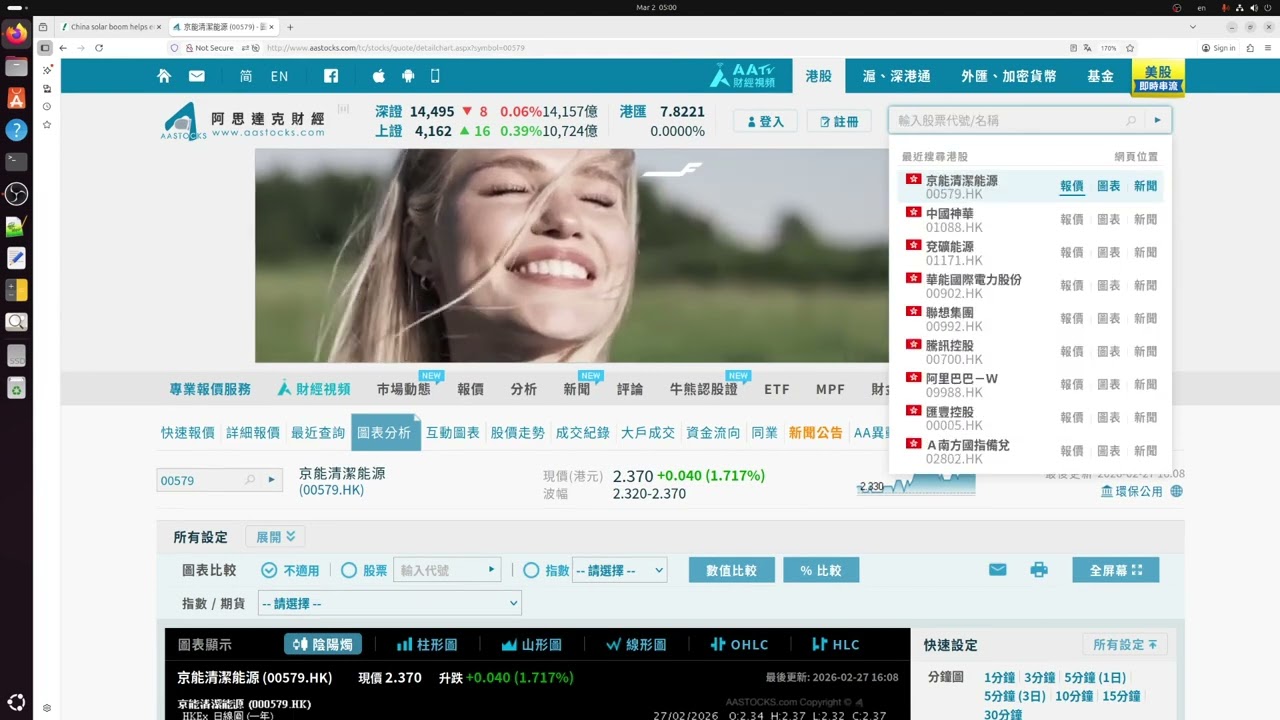Switch to 詳細報價 sub-tab
The width and height of the screenshot is (1280, 720).
pyautogui.click(x=253, y=433)
